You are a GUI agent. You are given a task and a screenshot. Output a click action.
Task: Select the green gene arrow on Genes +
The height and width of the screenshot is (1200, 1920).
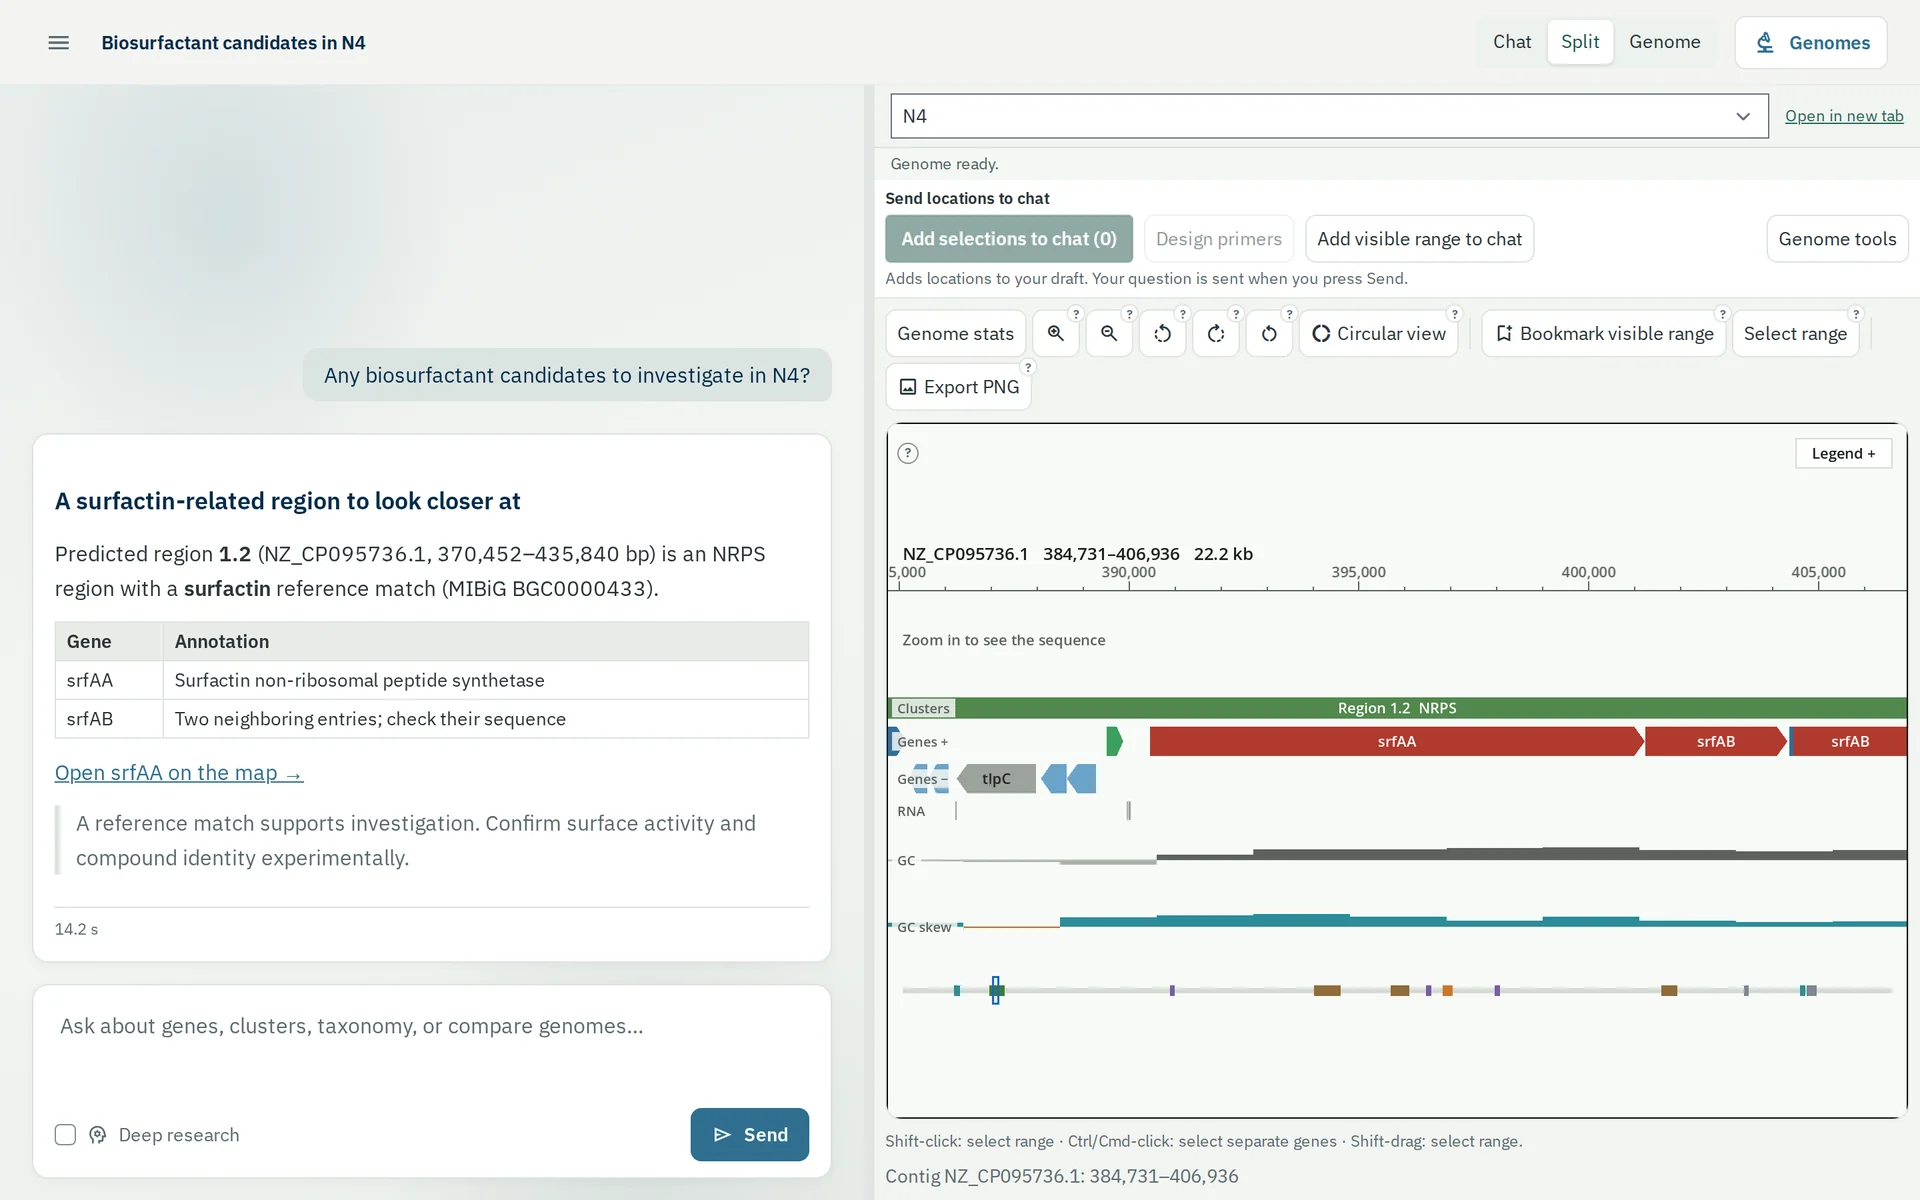pos(1115,741)
